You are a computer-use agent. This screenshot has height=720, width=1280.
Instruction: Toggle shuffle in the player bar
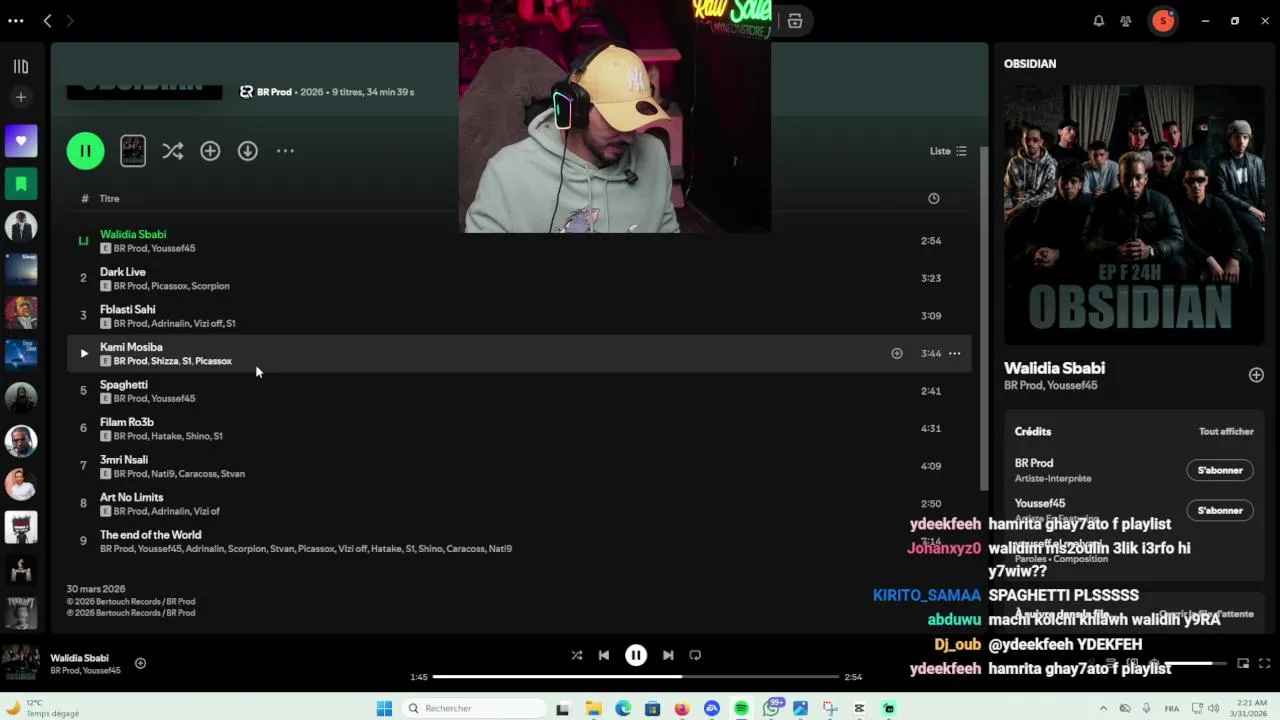pos(577,655)
